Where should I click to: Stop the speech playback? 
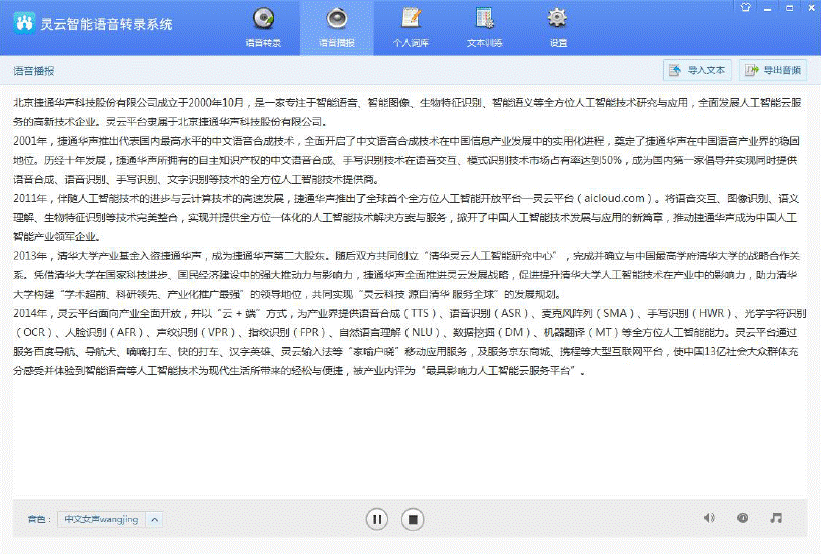point(412,519)
